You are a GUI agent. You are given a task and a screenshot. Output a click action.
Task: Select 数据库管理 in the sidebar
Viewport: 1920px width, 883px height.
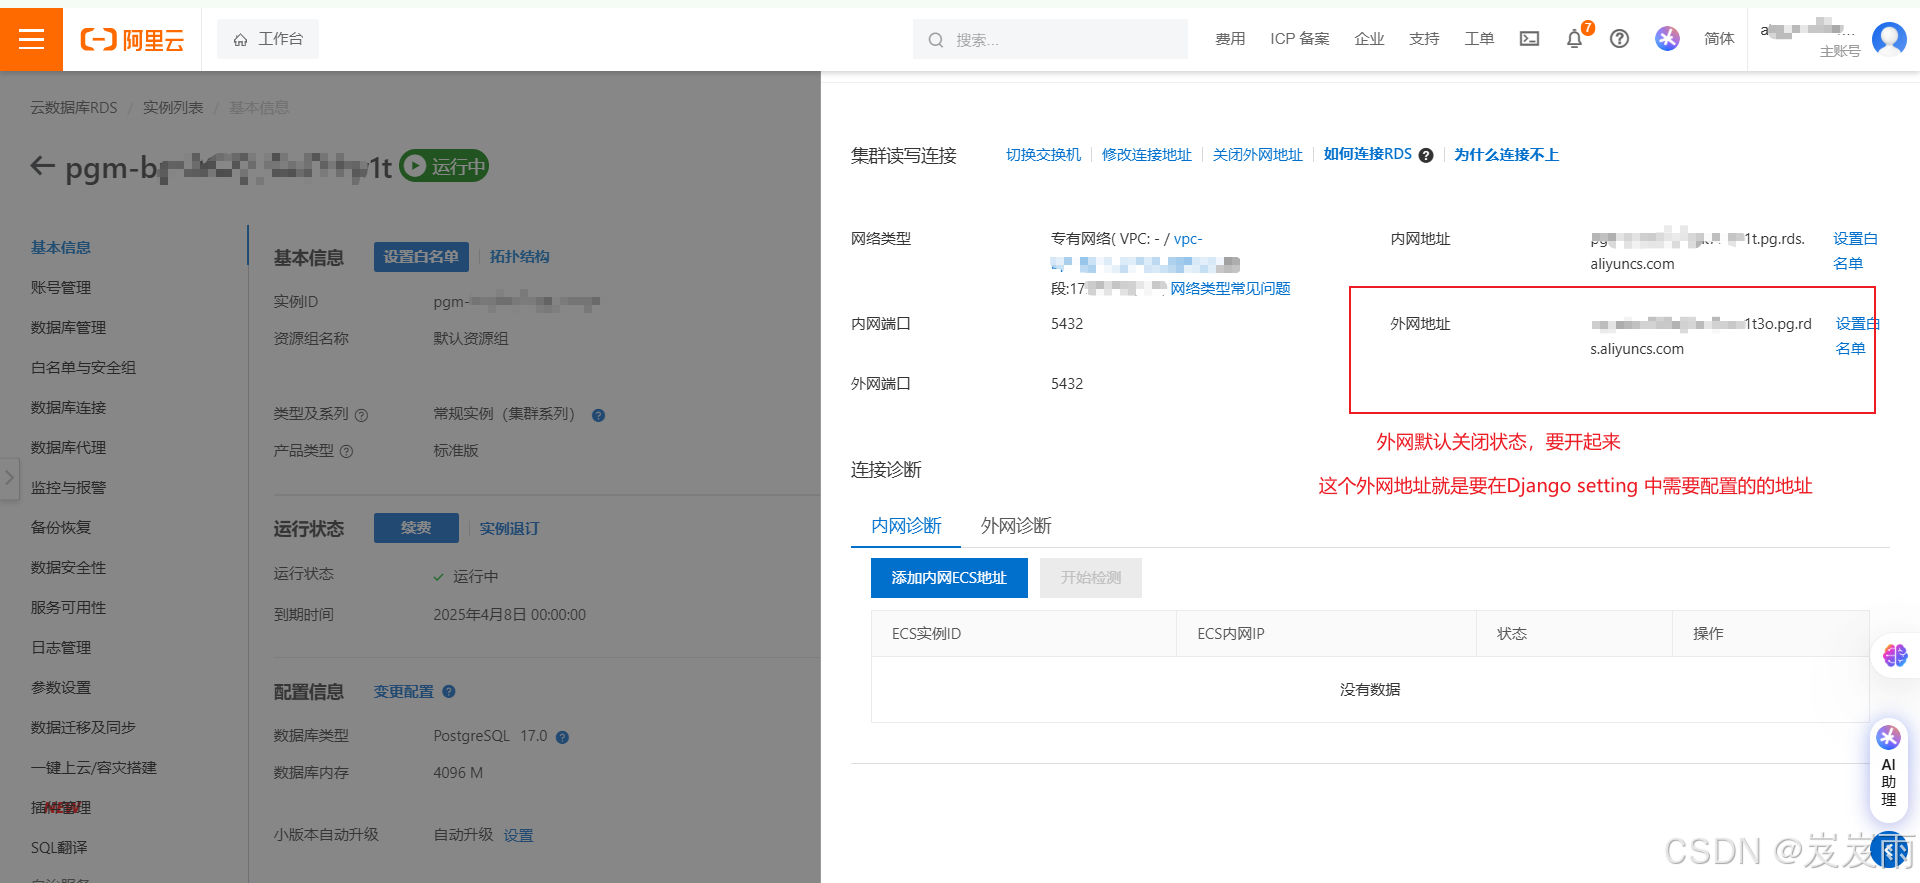point(68,327)
